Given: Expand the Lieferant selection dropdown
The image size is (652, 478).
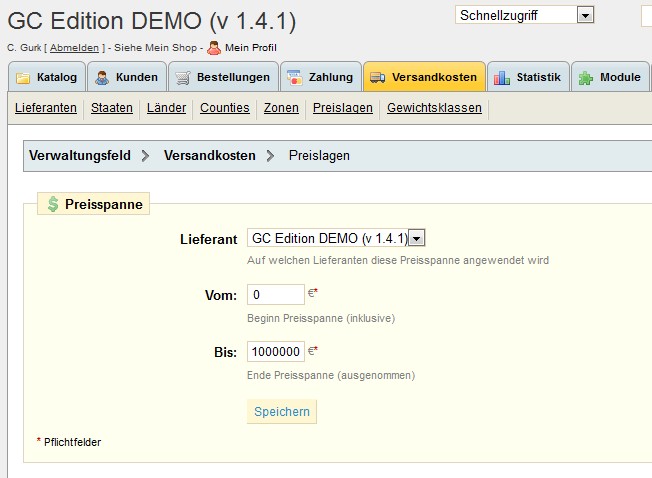Looking at the screenshot, I should pos(417,238).
